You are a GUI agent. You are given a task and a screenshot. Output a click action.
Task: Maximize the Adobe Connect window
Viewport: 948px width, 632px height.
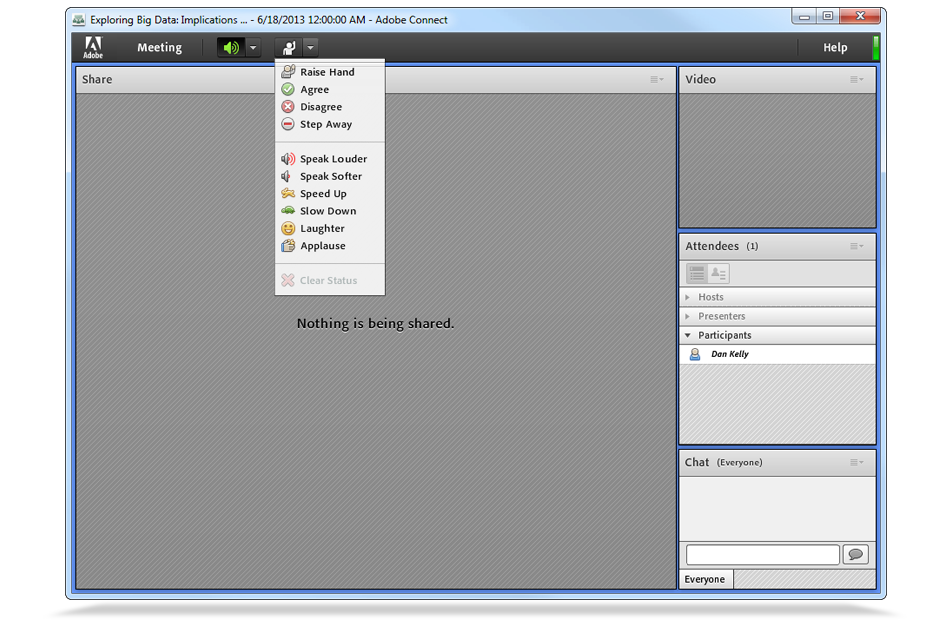pos(828,16)
